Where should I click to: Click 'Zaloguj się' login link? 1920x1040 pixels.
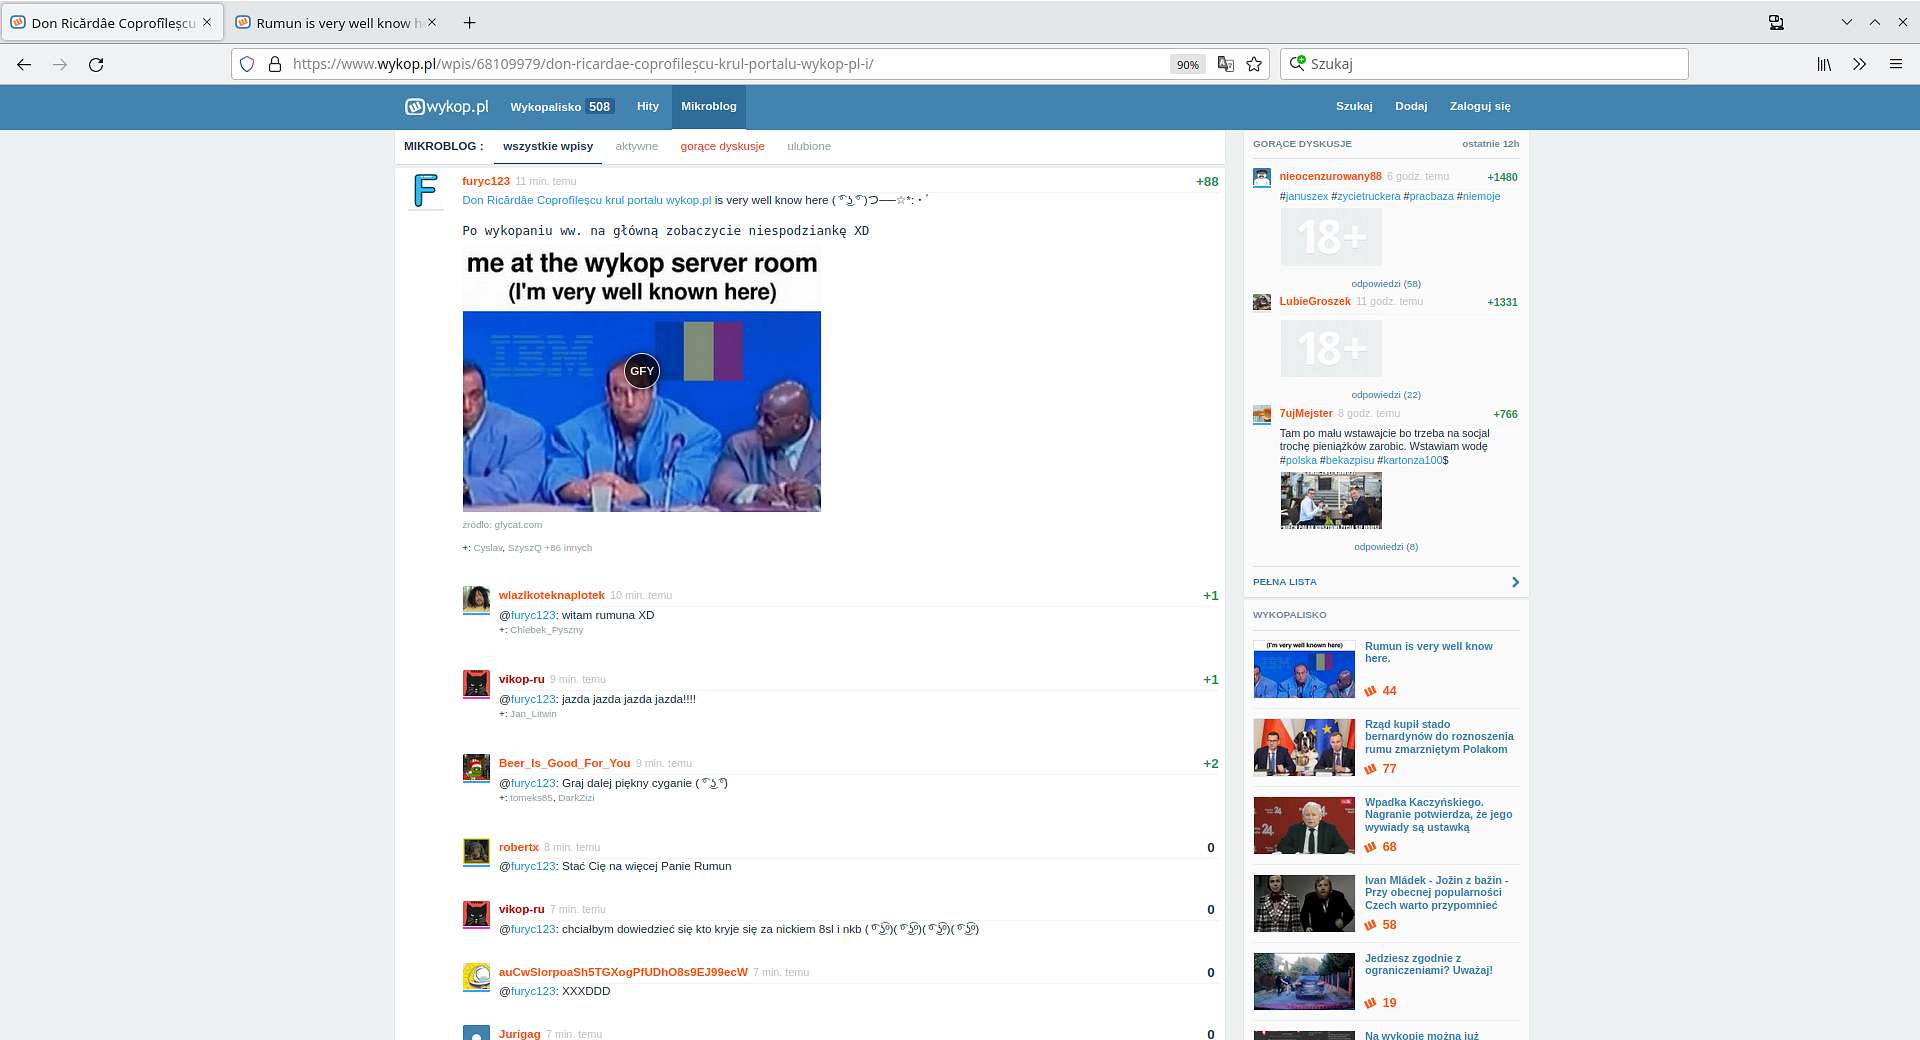pos(1480,106)
